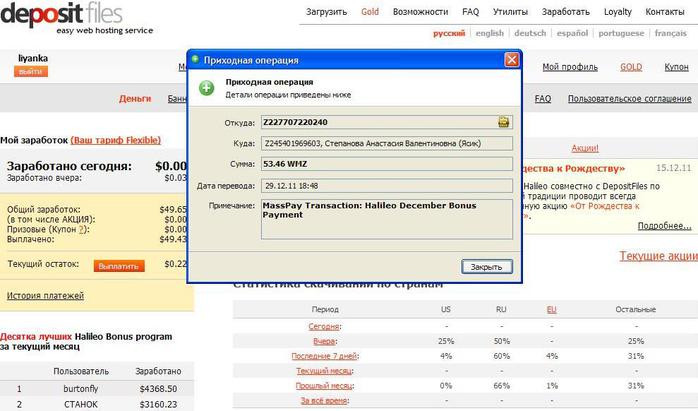The height and width of the screenshot is (411, 698).
Task: Open the Заработать menu item
Action: pos(565,12)
